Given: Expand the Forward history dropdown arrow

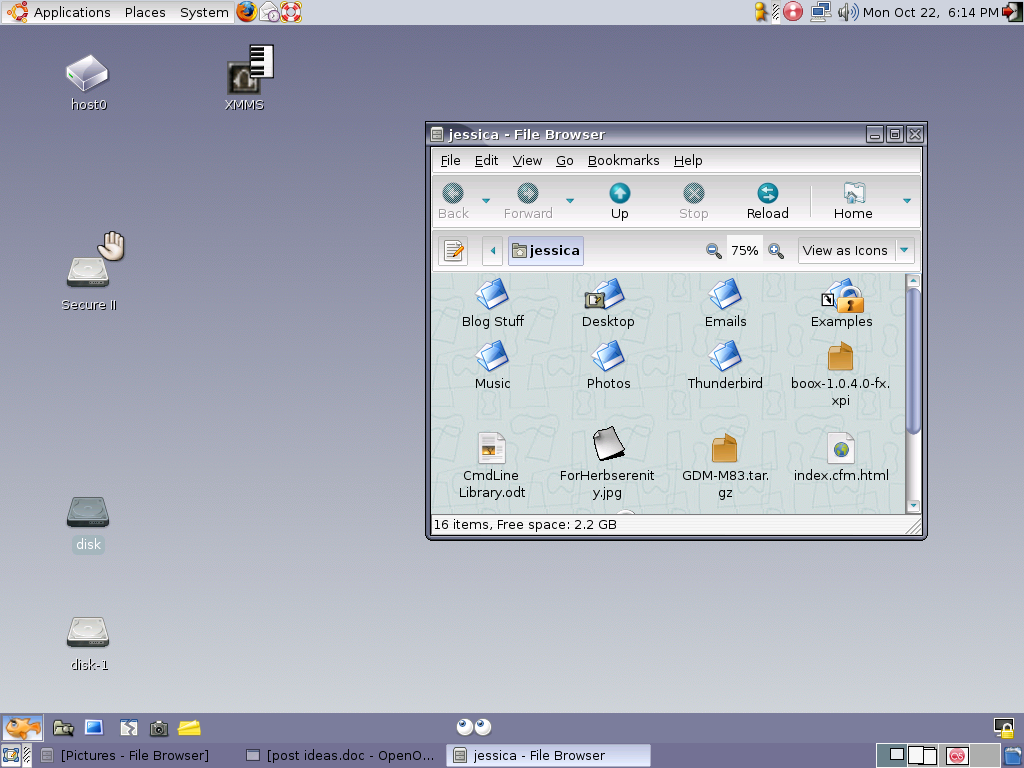Looking at the screenshot, I should pyautogui.click(x=570, y=201).
